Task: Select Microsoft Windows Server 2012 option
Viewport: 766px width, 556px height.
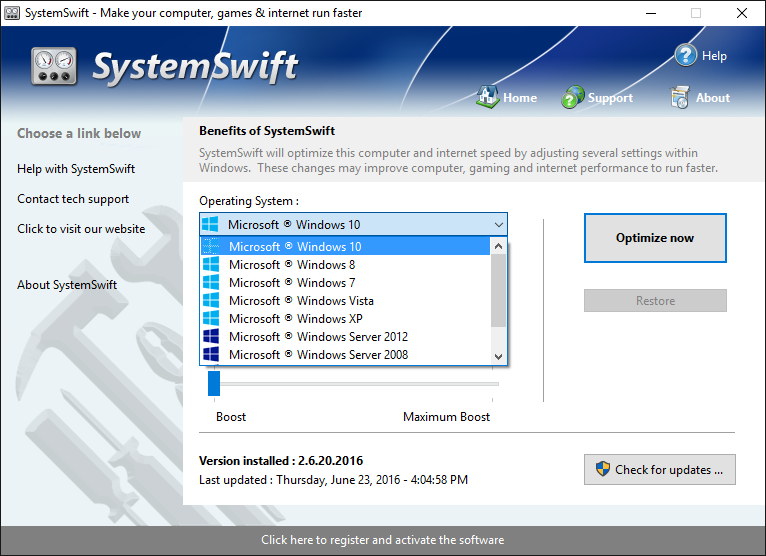Action: point(345,337)
